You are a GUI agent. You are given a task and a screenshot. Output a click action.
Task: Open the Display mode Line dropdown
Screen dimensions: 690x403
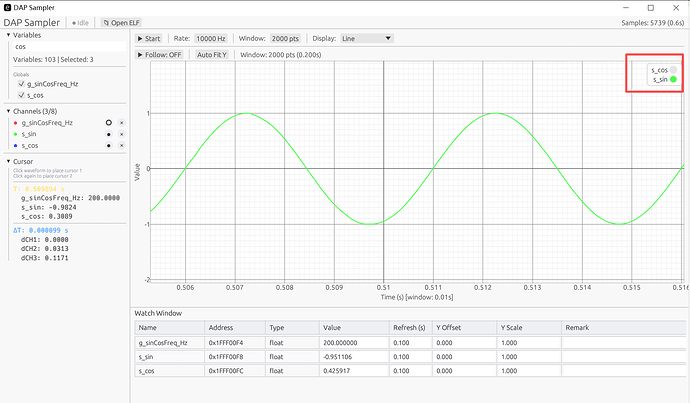367,39
